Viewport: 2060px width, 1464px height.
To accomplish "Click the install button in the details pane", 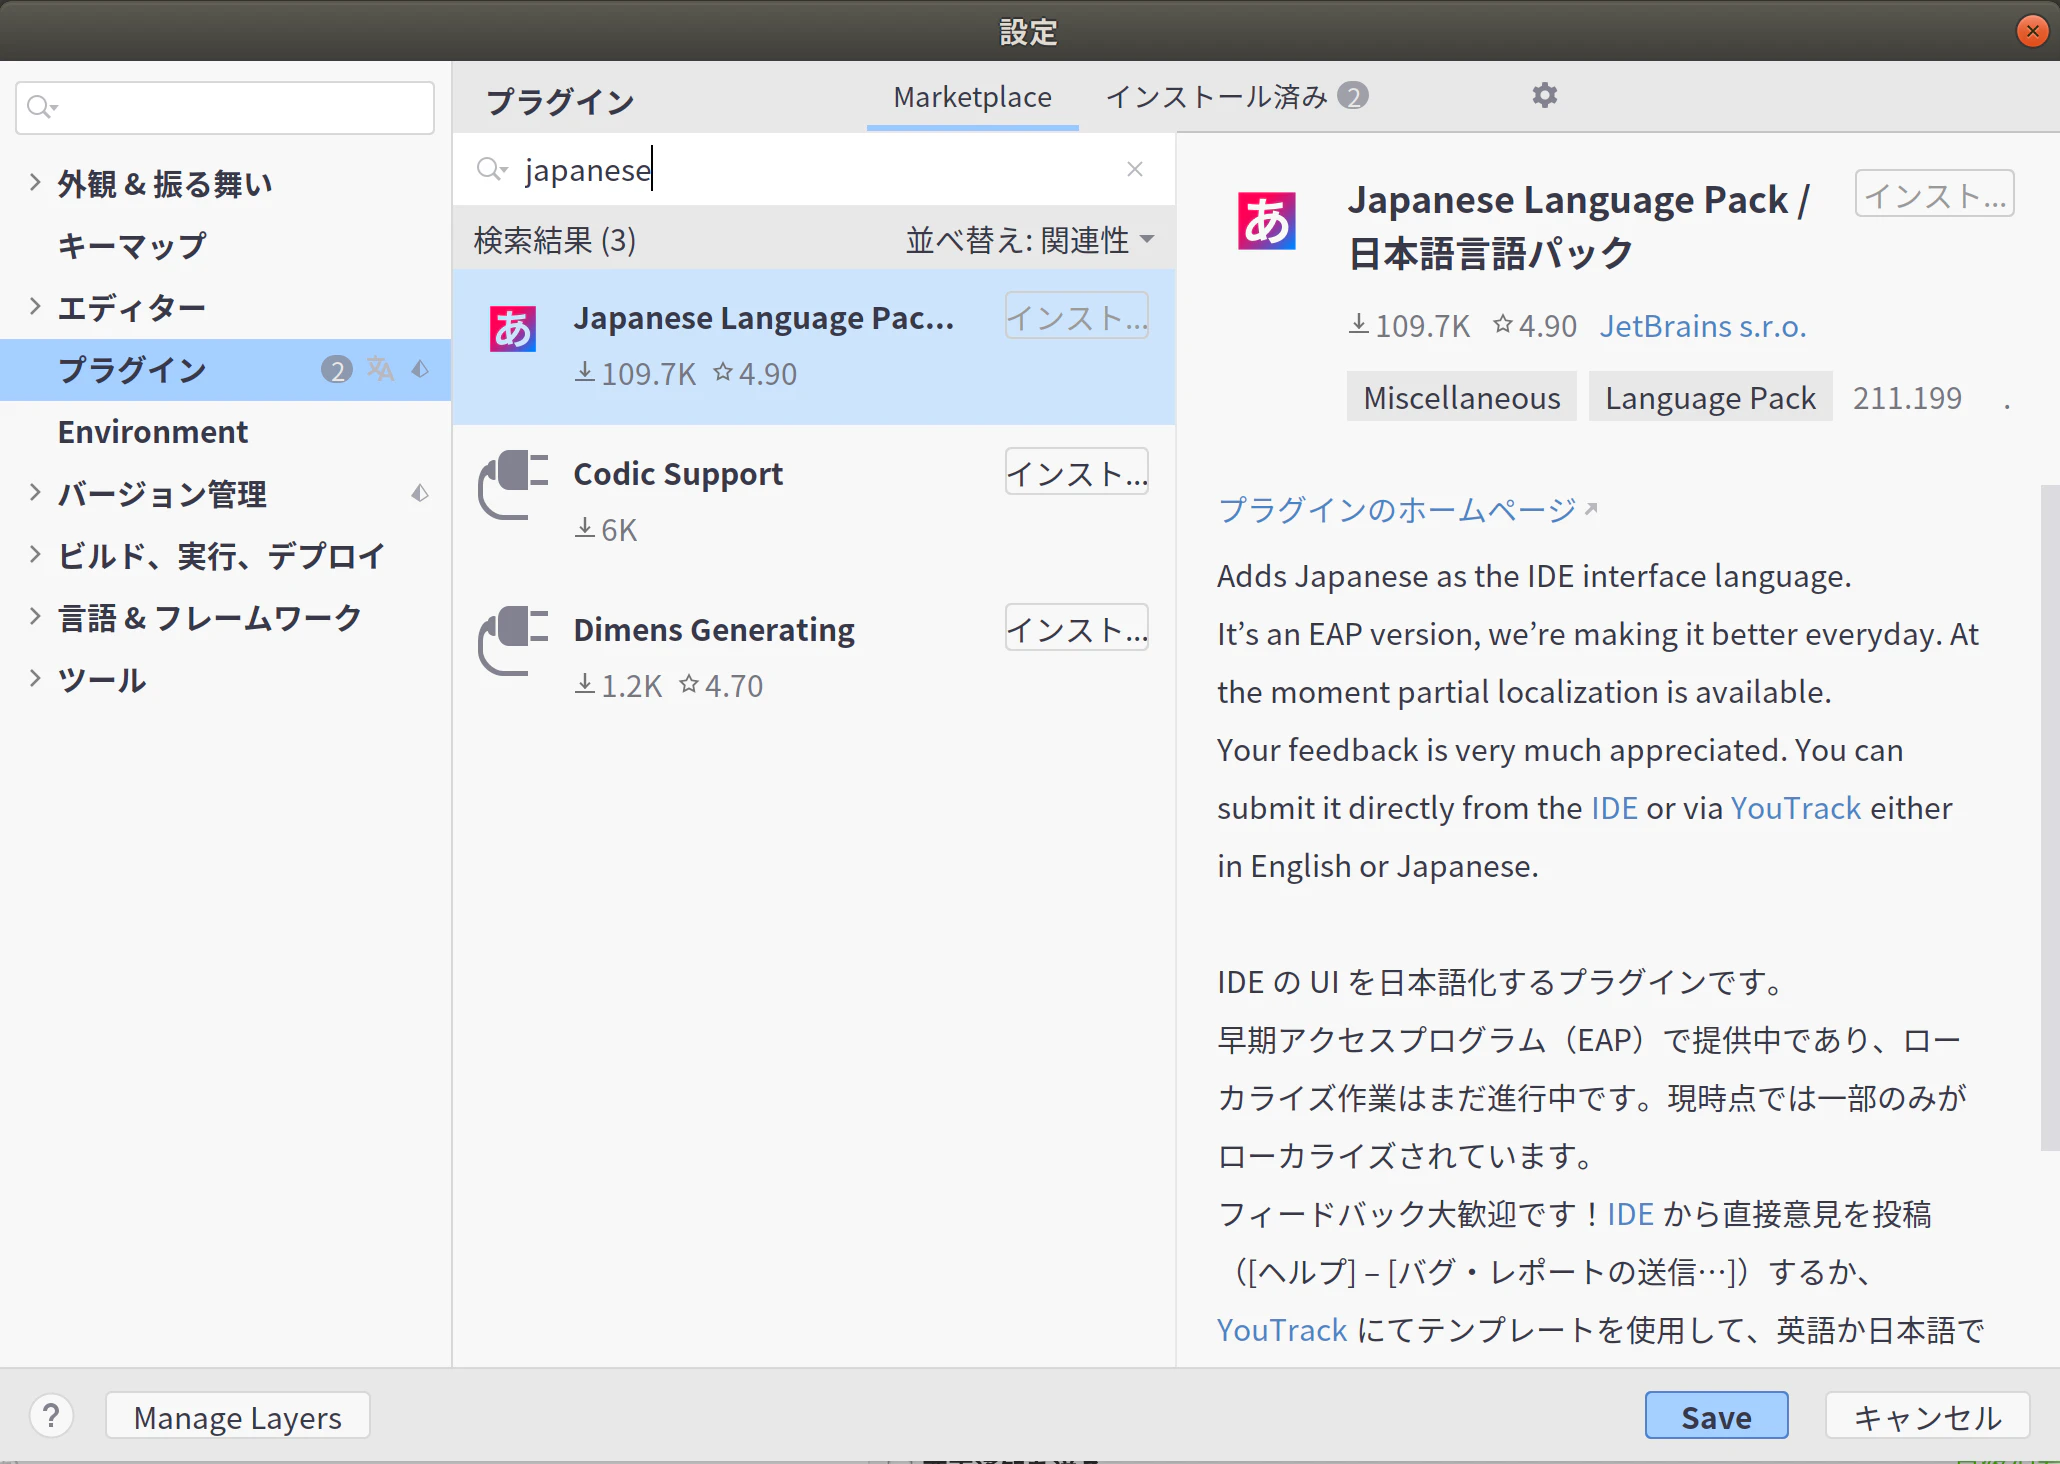I will pos(1934,194).
